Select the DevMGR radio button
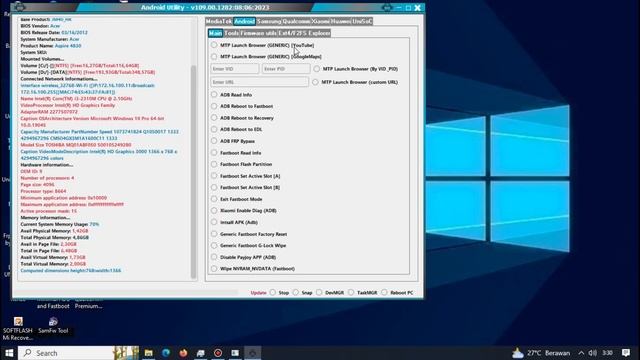Viewport: 640px width, 360px height. tap(319, 292)
